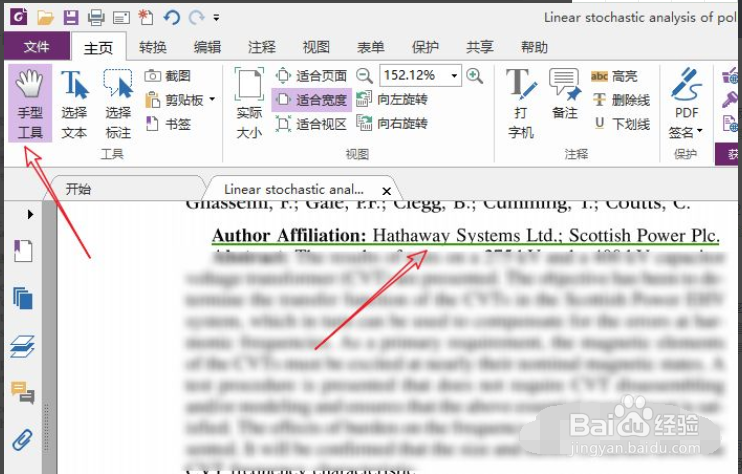Switch to the 共享 ribbon tab

pyautogui.click(x=480, y=47)
